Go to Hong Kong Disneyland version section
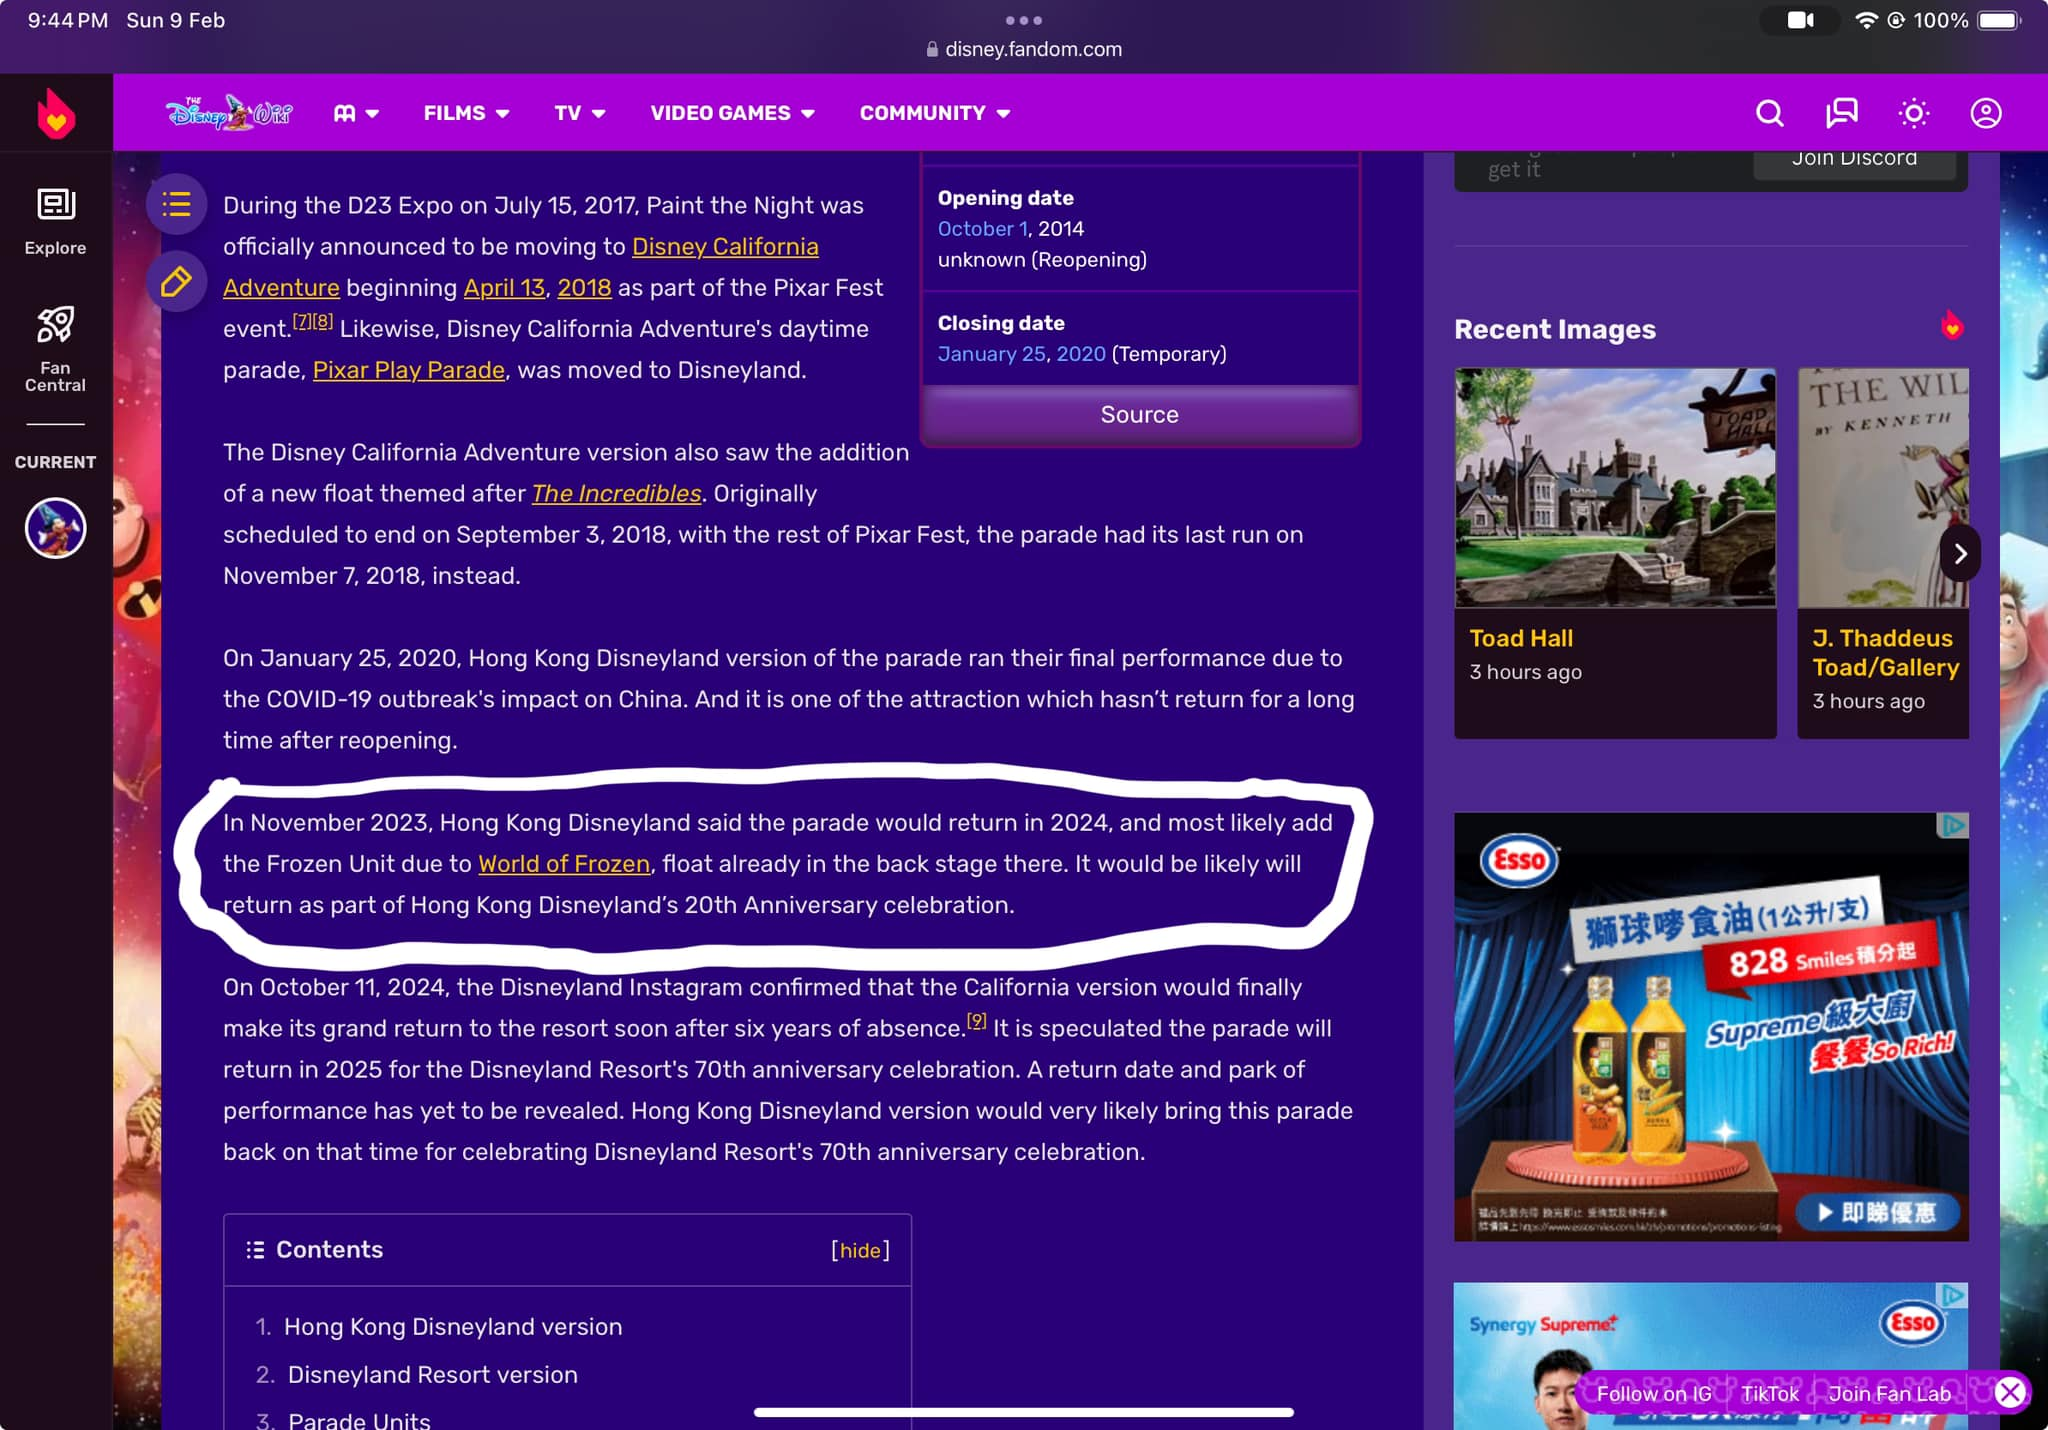 pyautogui.click(x=453, y=1326)
